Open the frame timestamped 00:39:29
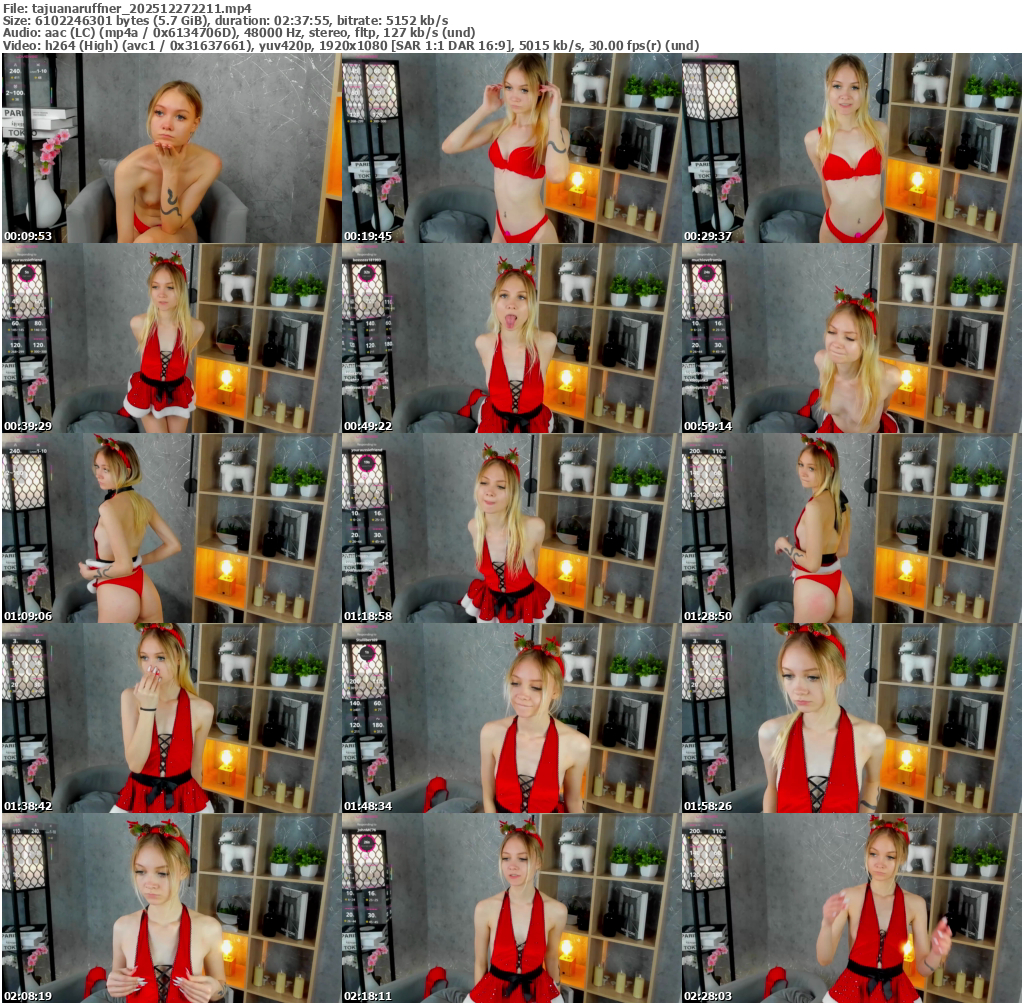 tap(171, 338)
